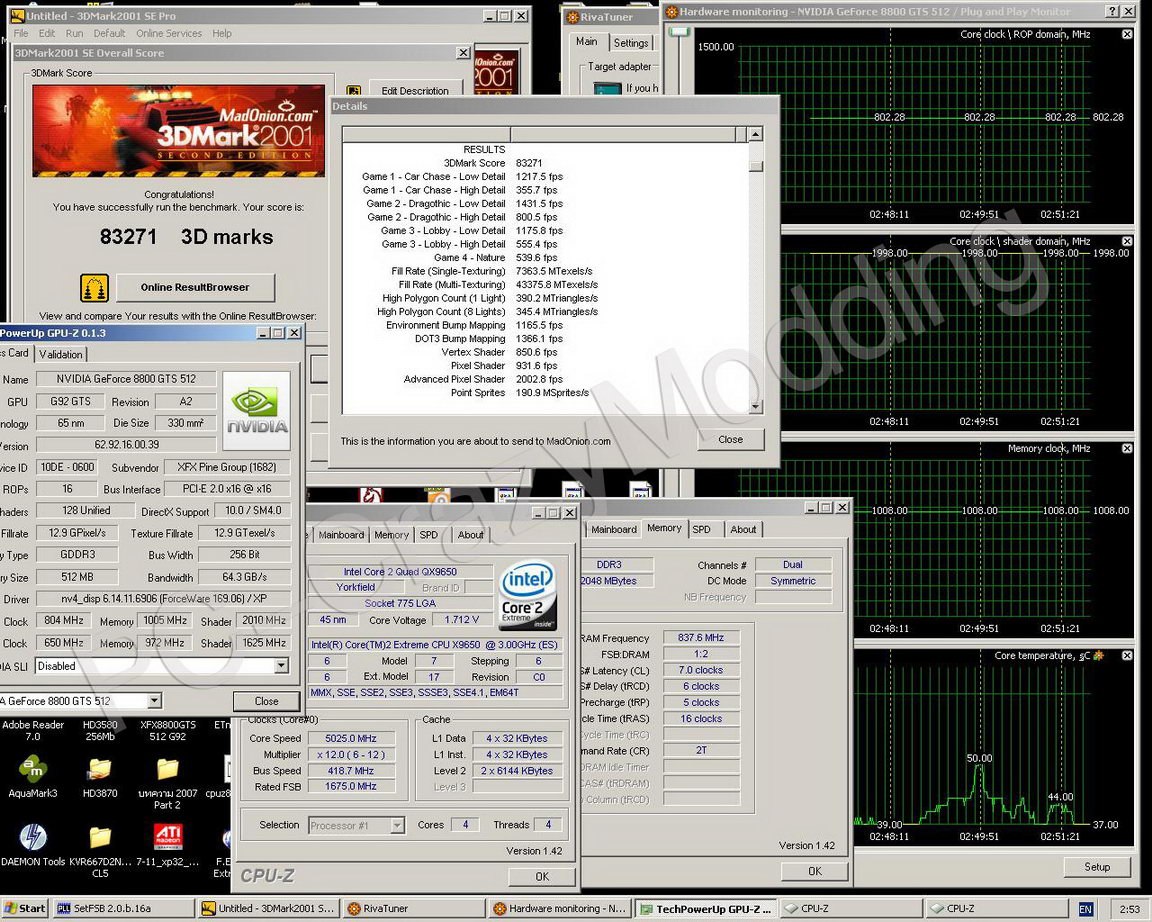
Task: Switch to Hardware monitoring taskbar button
Action: 559,909
